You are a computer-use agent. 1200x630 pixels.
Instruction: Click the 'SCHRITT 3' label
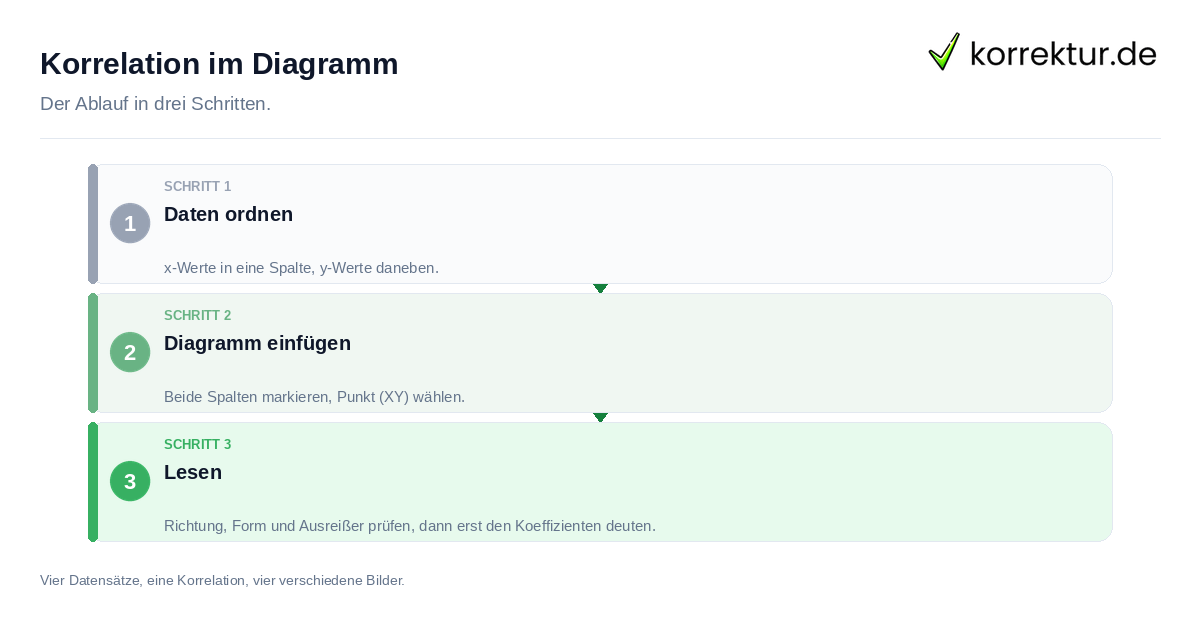pos(197,444)
